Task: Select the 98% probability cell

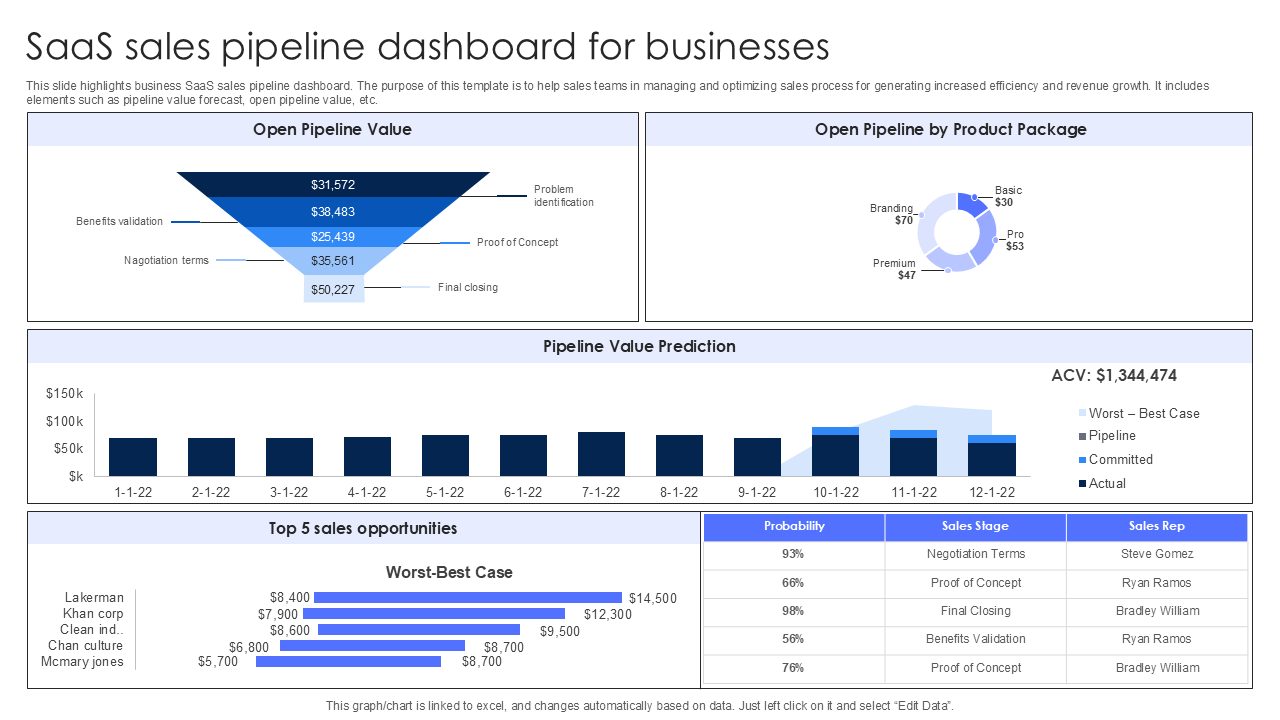Action: 794,611
